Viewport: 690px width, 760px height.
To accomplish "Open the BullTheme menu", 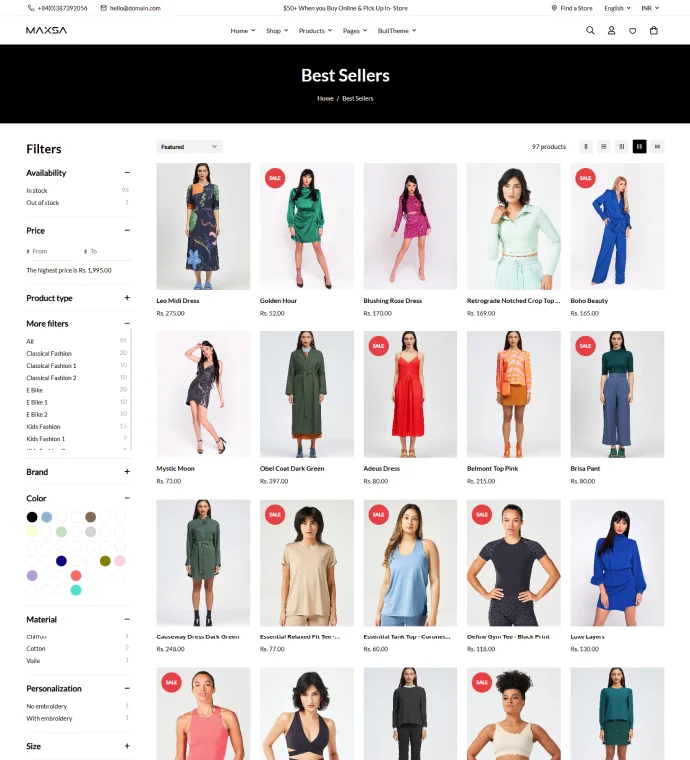I will tap(397, 31).
